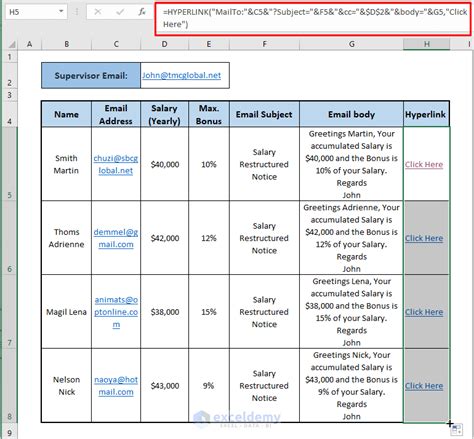Select row 5 header
Viewport: 474px width, 439px height.
pos(9,164)
